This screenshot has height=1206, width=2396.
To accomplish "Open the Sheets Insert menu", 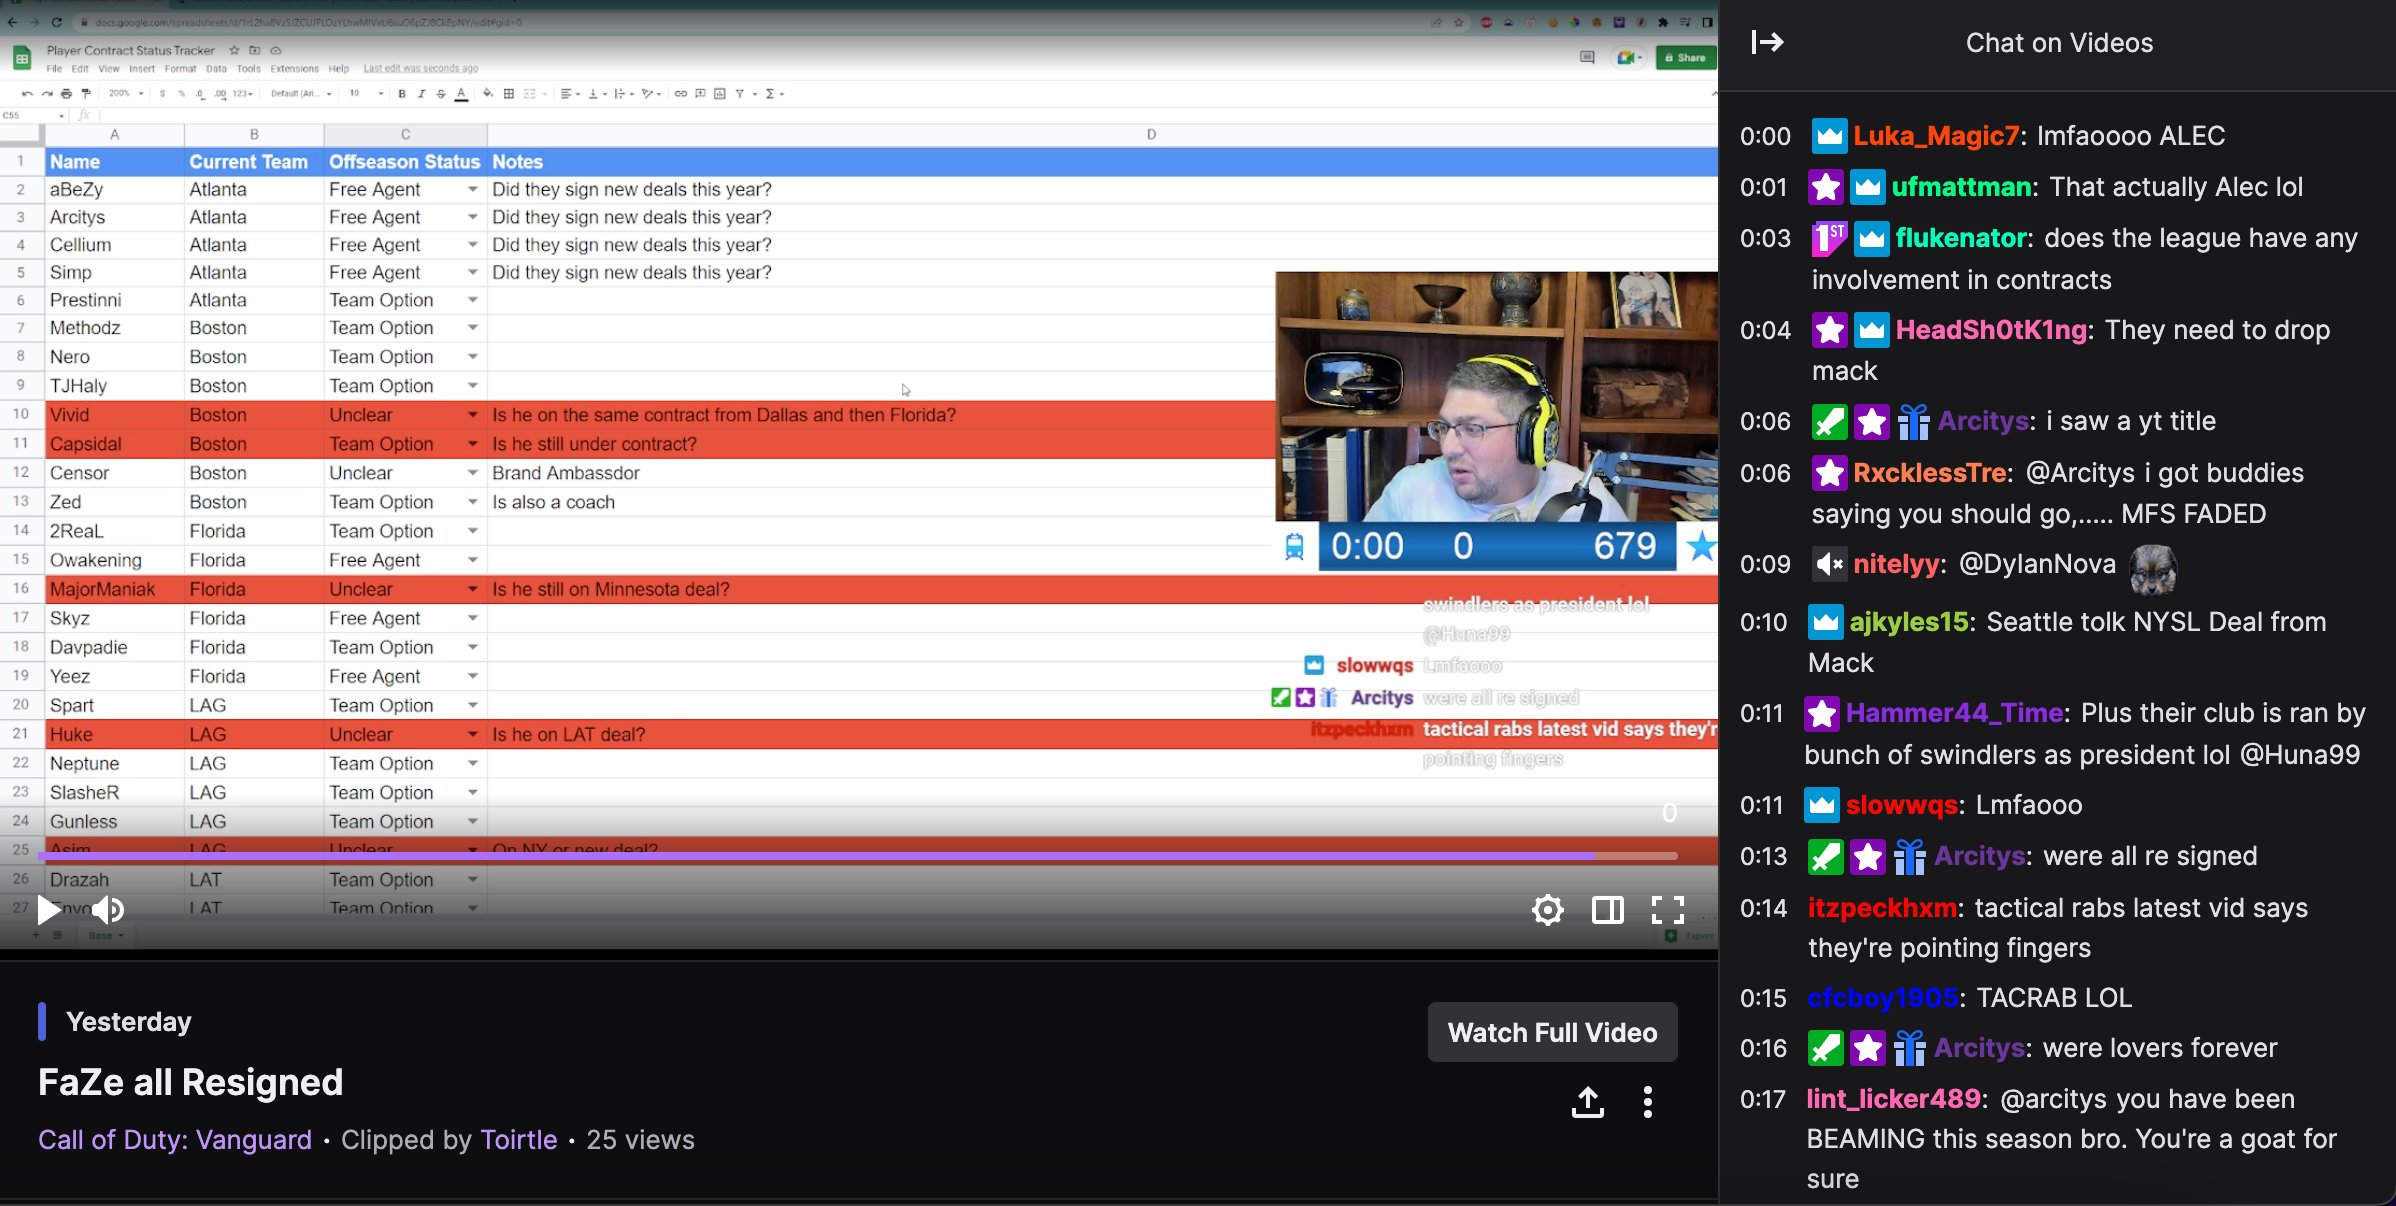I will pyautogui.click(x=142, y=69).
